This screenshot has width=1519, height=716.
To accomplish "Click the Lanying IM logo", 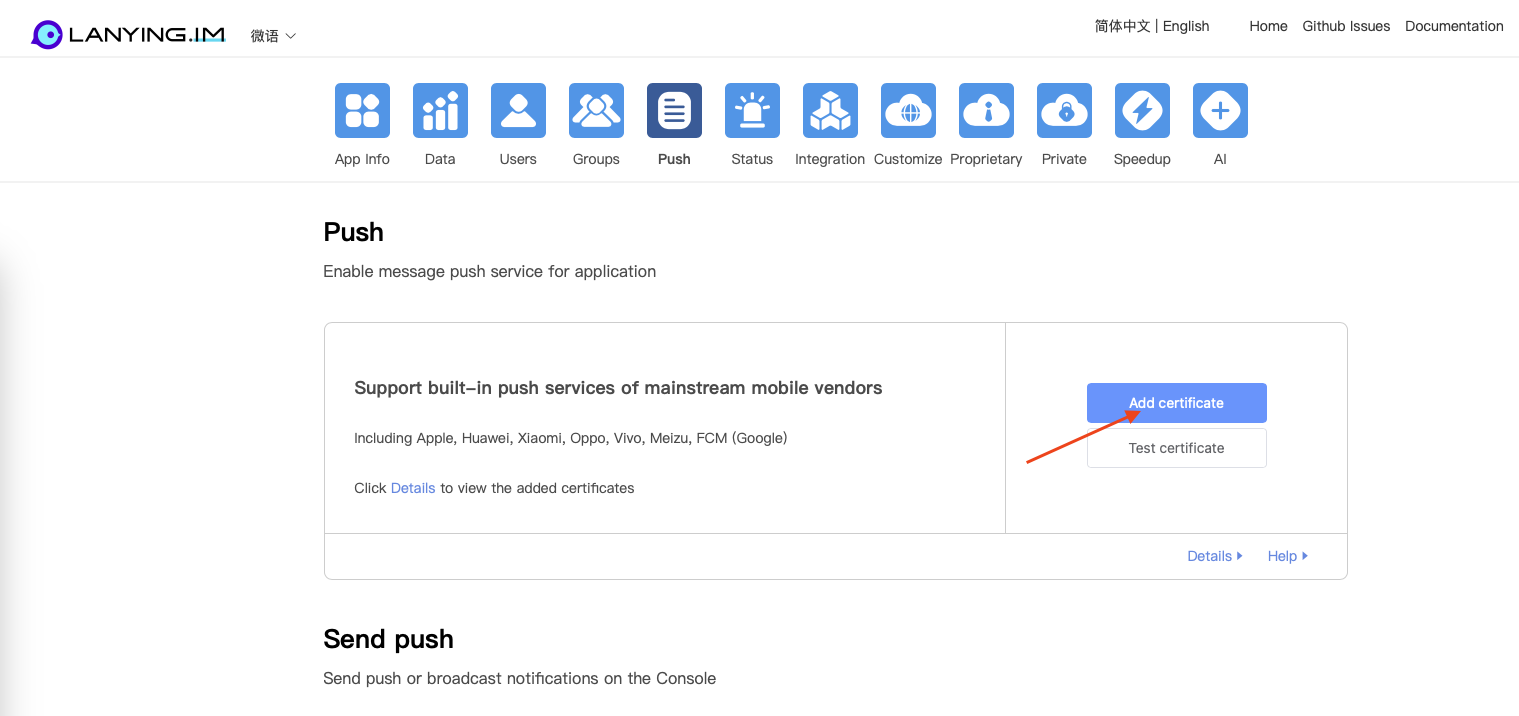I will (x=128, y=35).
